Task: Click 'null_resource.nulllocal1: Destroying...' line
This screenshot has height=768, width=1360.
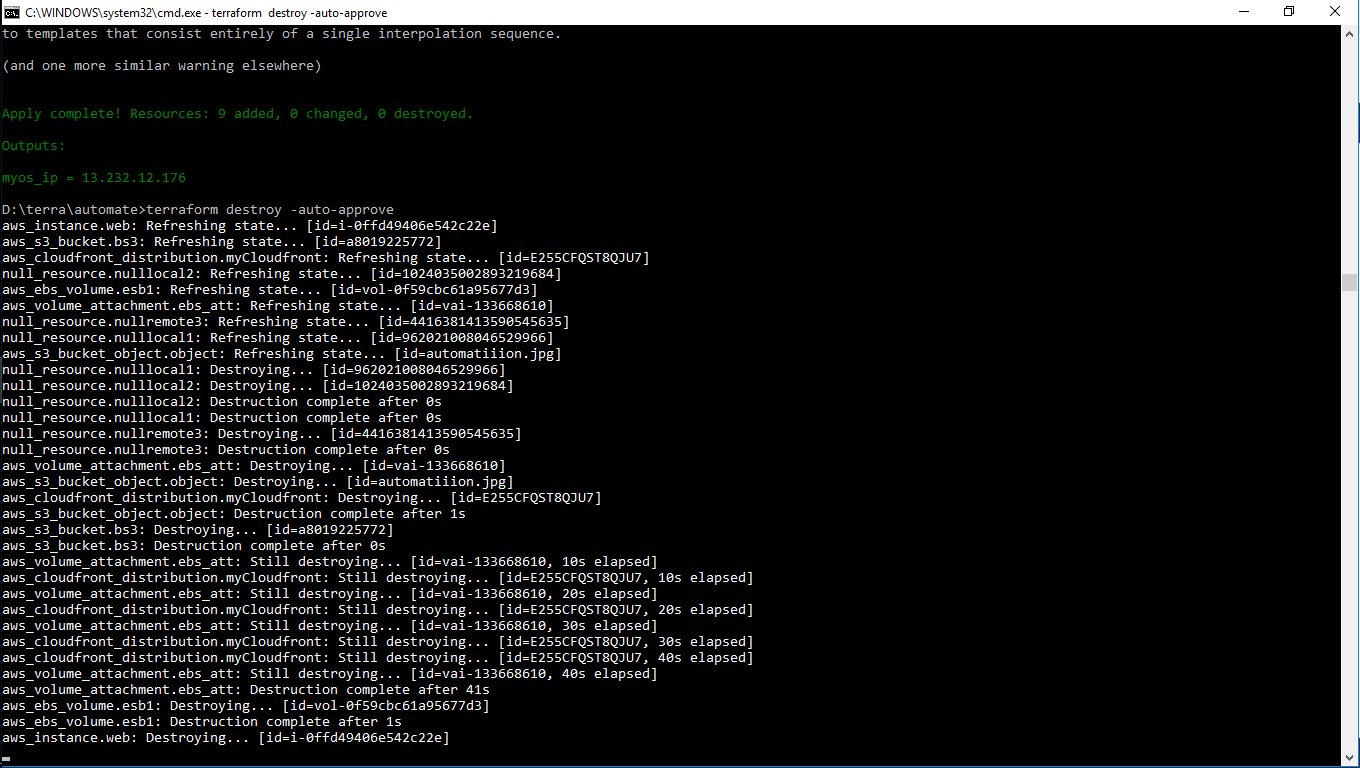Action: click(254, 370)
